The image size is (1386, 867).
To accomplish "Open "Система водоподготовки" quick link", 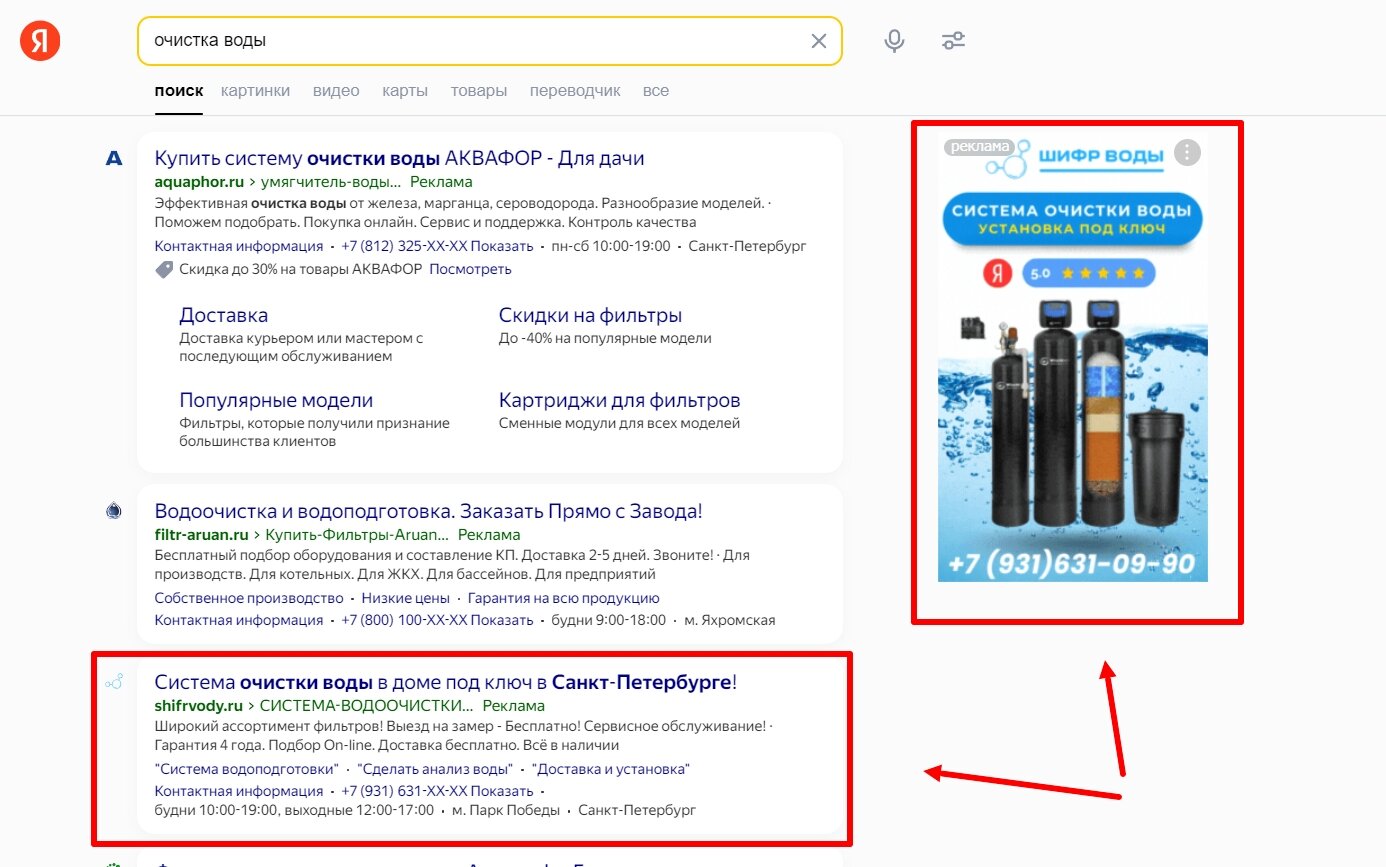I will point(246,769).
